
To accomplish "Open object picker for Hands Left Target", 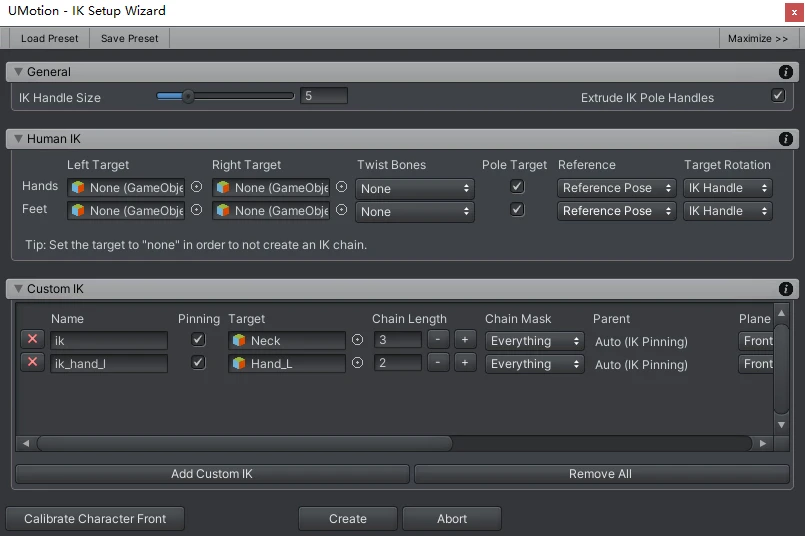I will [x=197, y=187].
